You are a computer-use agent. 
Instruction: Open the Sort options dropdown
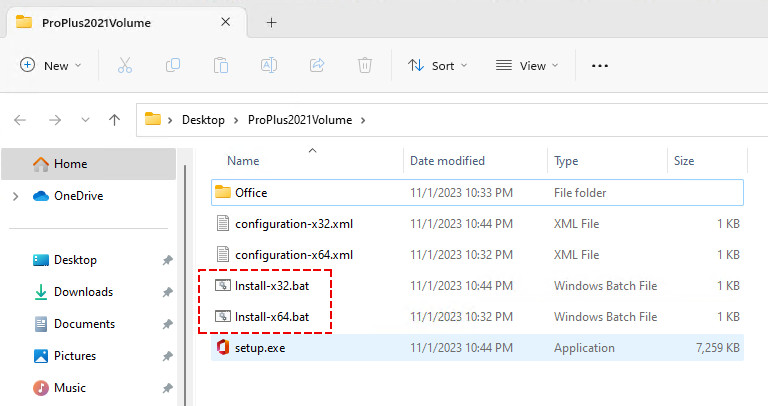pos(437,66)
